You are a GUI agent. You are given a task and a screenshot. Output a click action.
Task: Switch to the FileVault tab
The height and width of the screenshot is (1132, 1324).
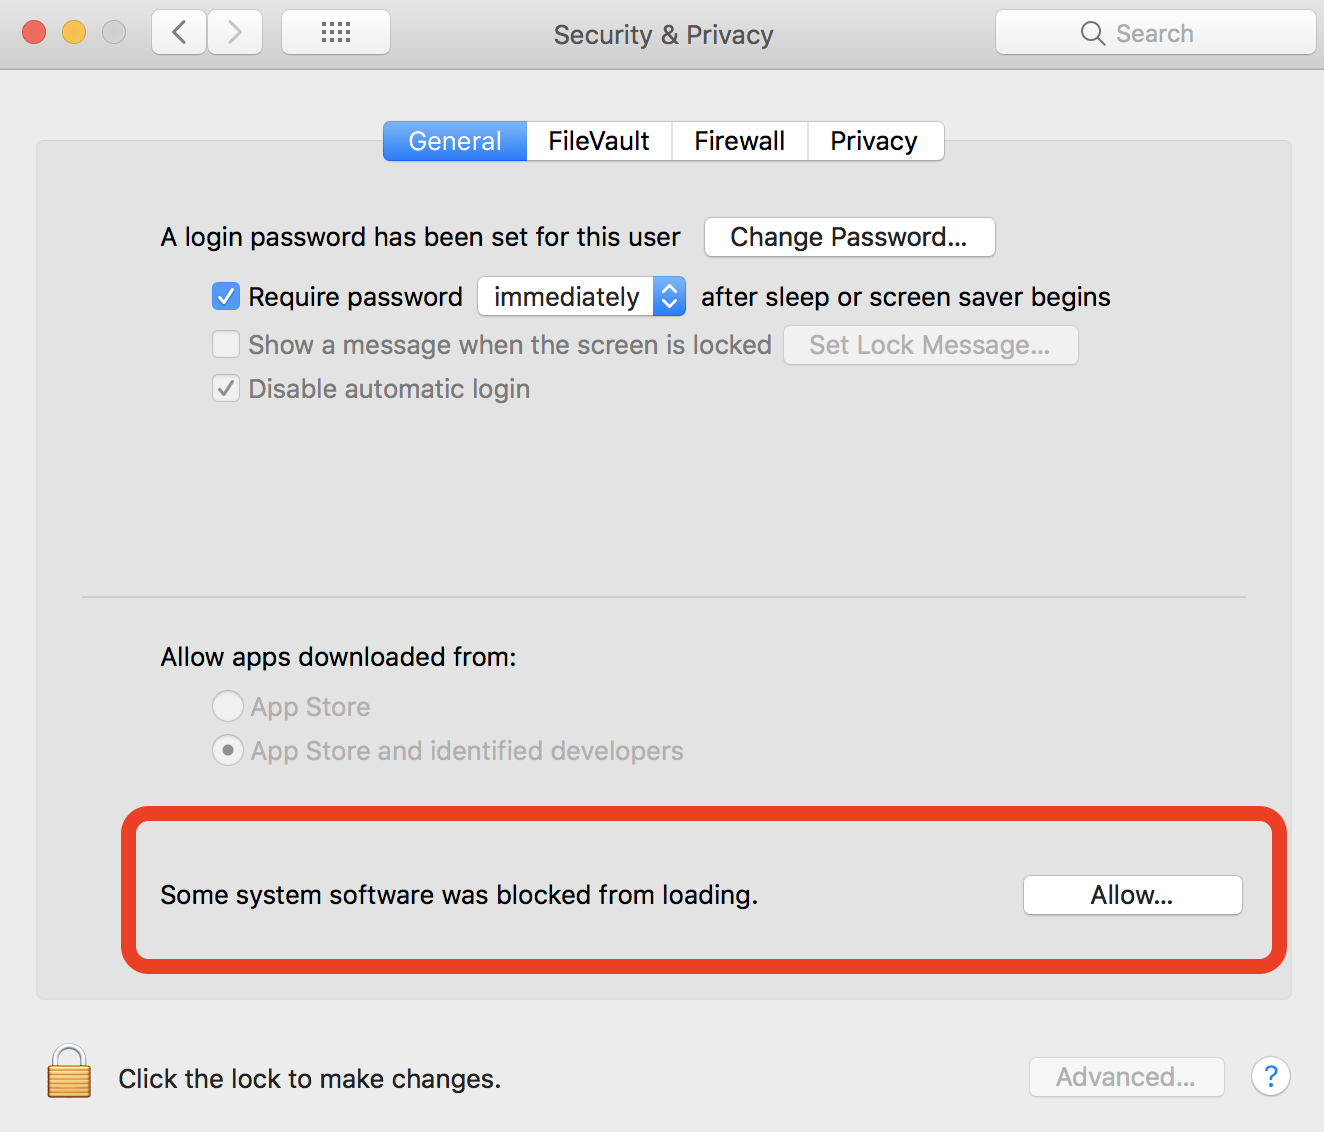pos(598,141)
